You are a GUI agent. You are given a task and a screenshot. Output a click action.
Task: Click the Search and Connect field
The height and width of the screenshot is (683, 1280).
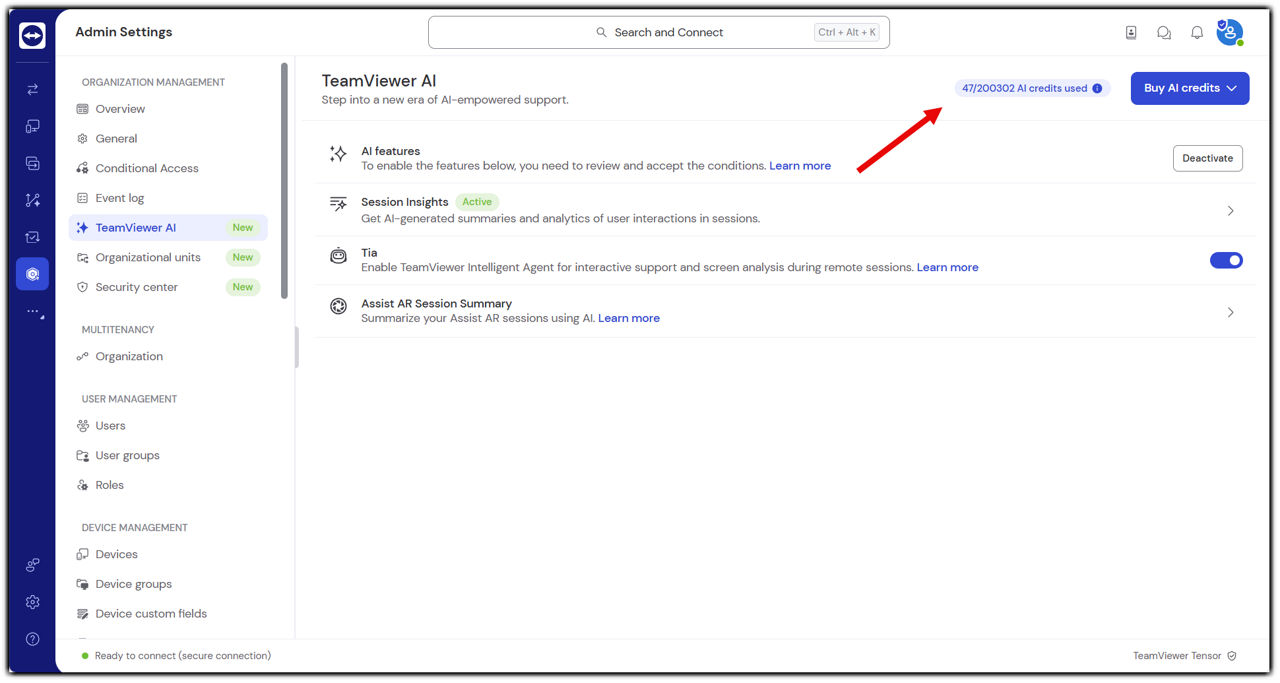[658, 32]
